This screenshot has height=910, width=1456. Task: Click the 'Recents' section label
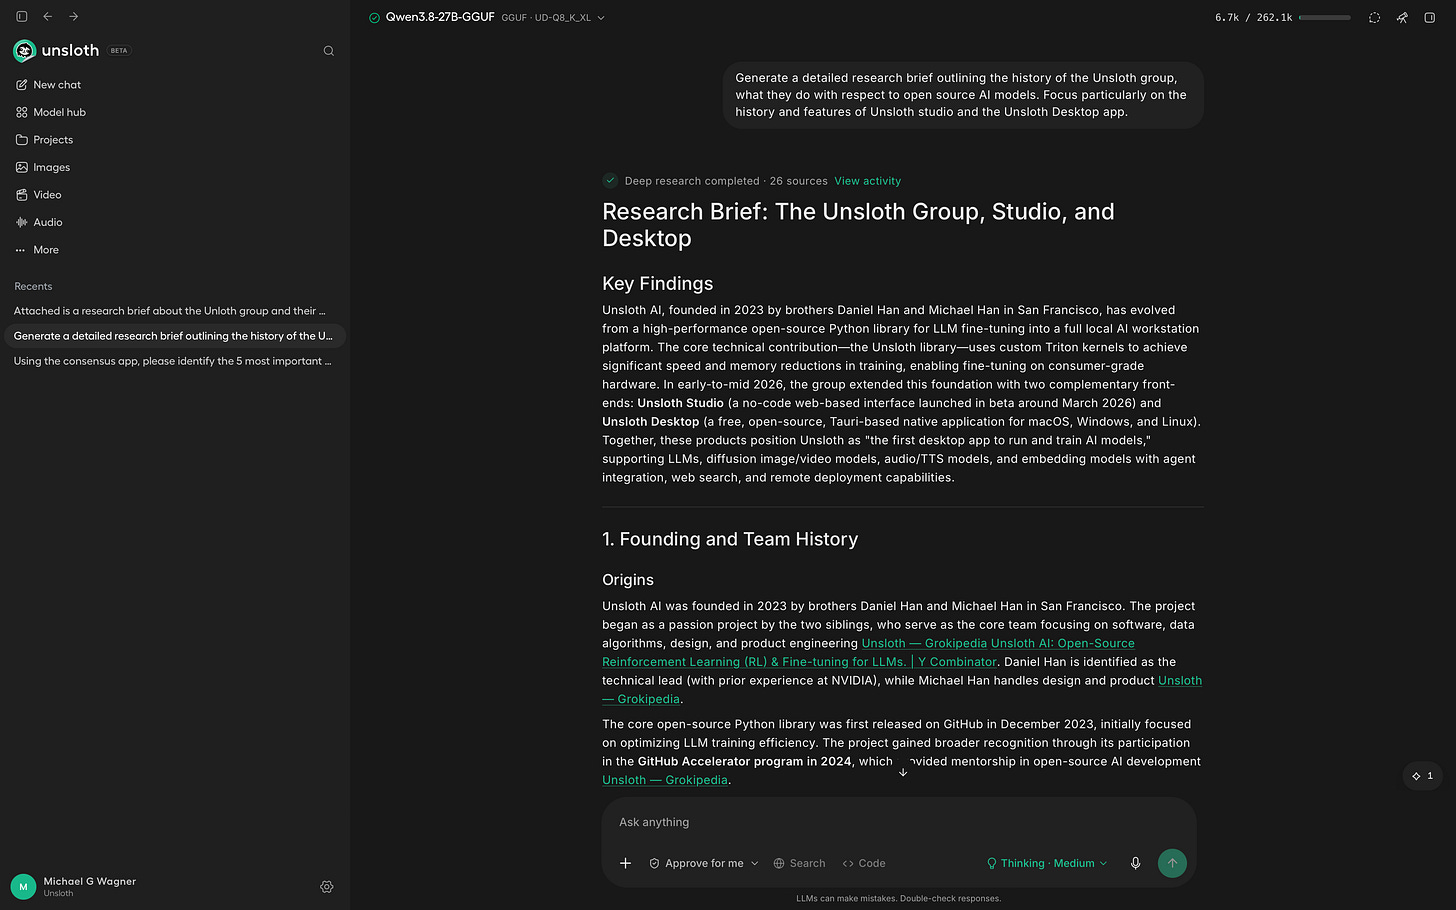point(33,286)
